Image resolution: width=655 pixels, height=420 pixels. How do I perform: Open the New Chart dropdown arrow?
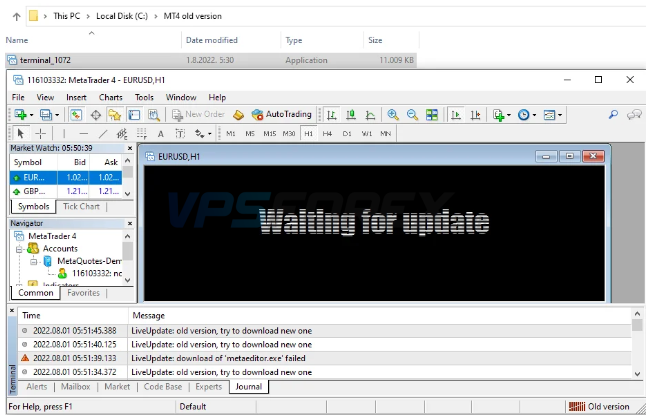click(x=32, y=116)
